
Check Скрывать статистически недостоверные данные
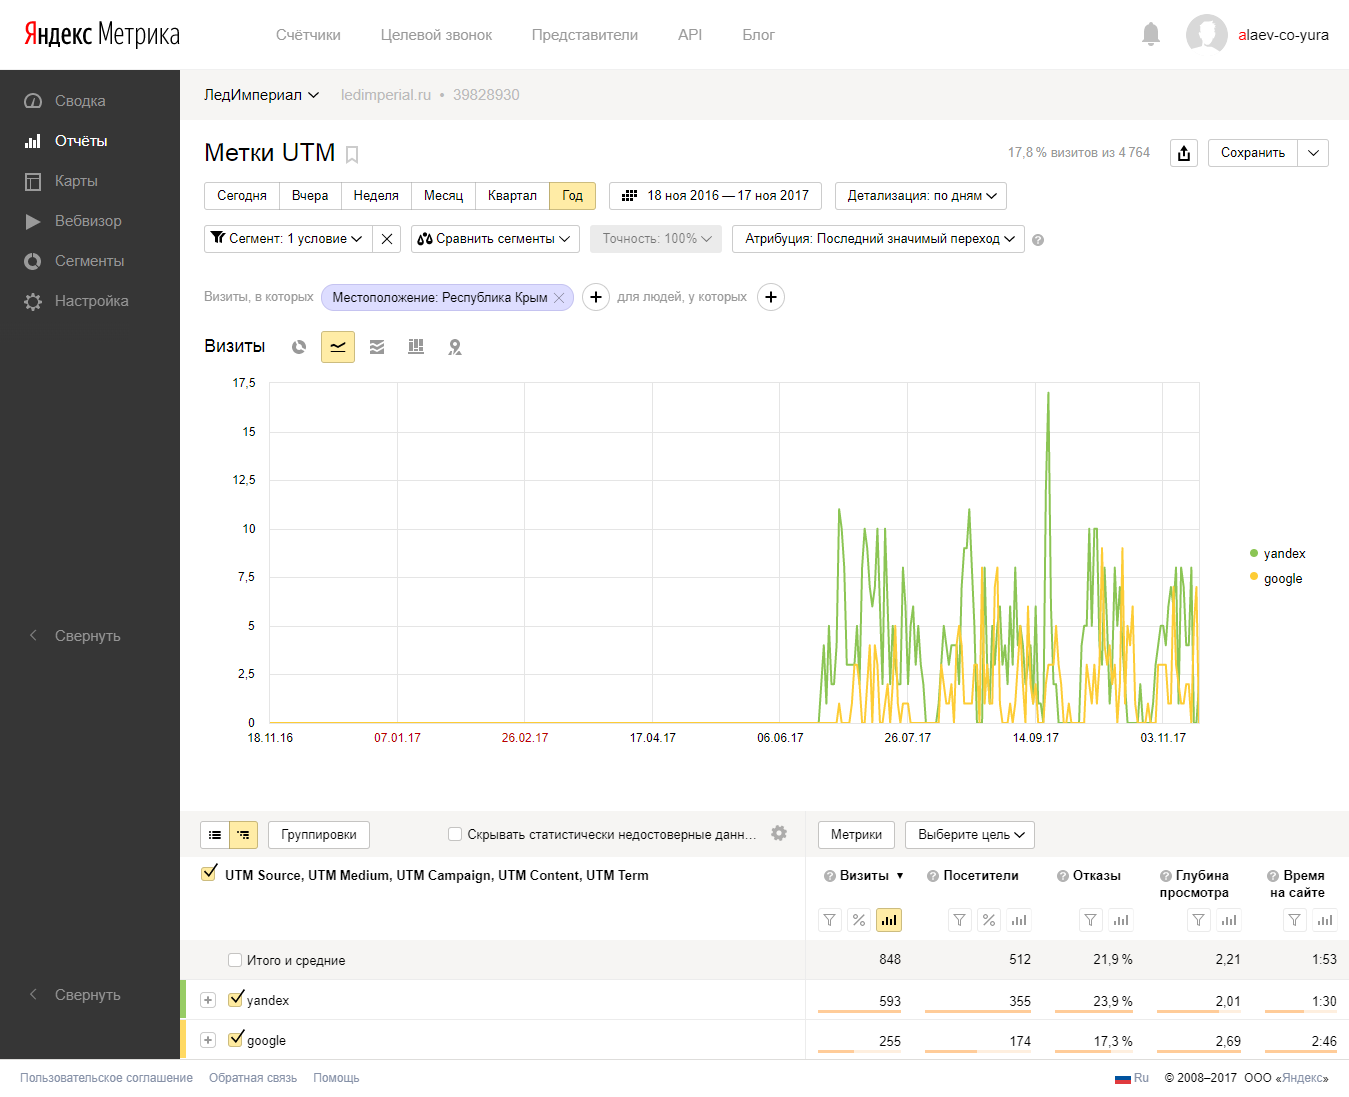(455, 834)
